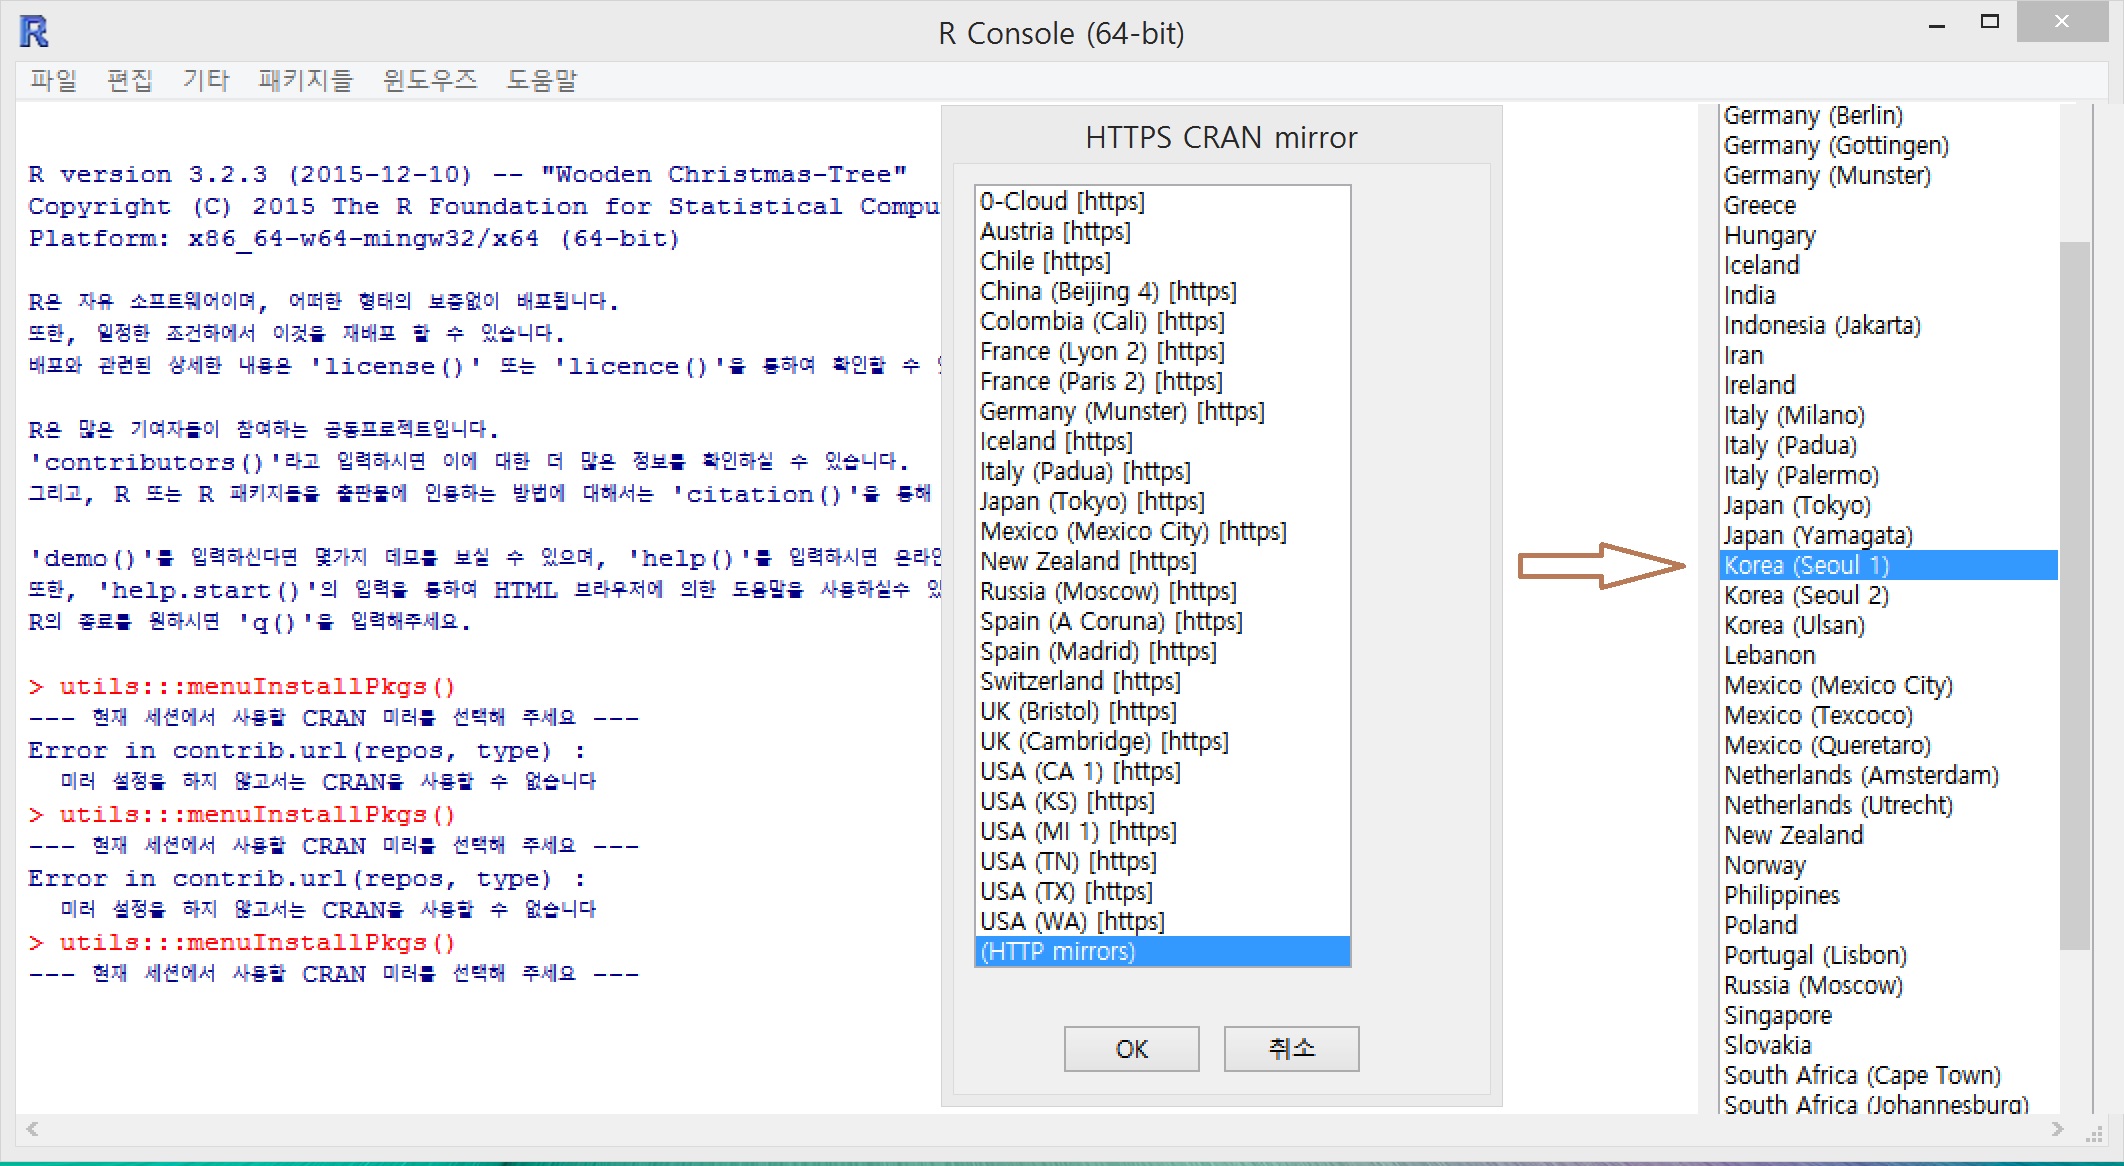This screenshot has width=2124, height=1166.
Task: Select 0-Cloud [https] mirror
Action: tap(1163, 201)
